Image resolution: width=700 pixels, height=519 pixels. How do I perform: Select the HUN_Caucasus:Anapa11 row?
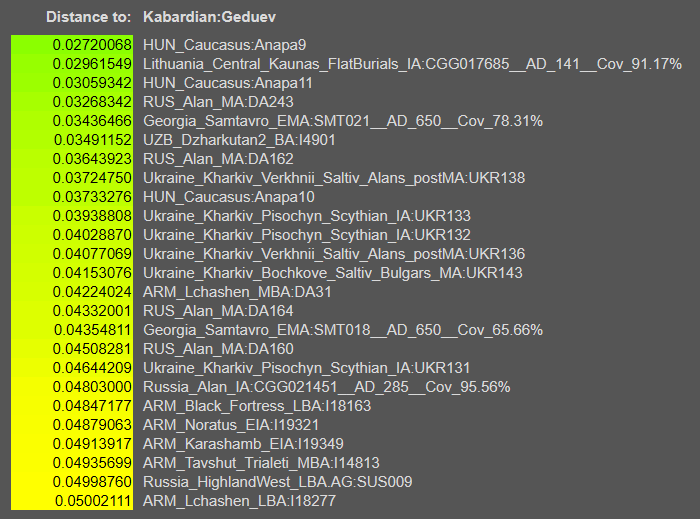click(228, 83)
